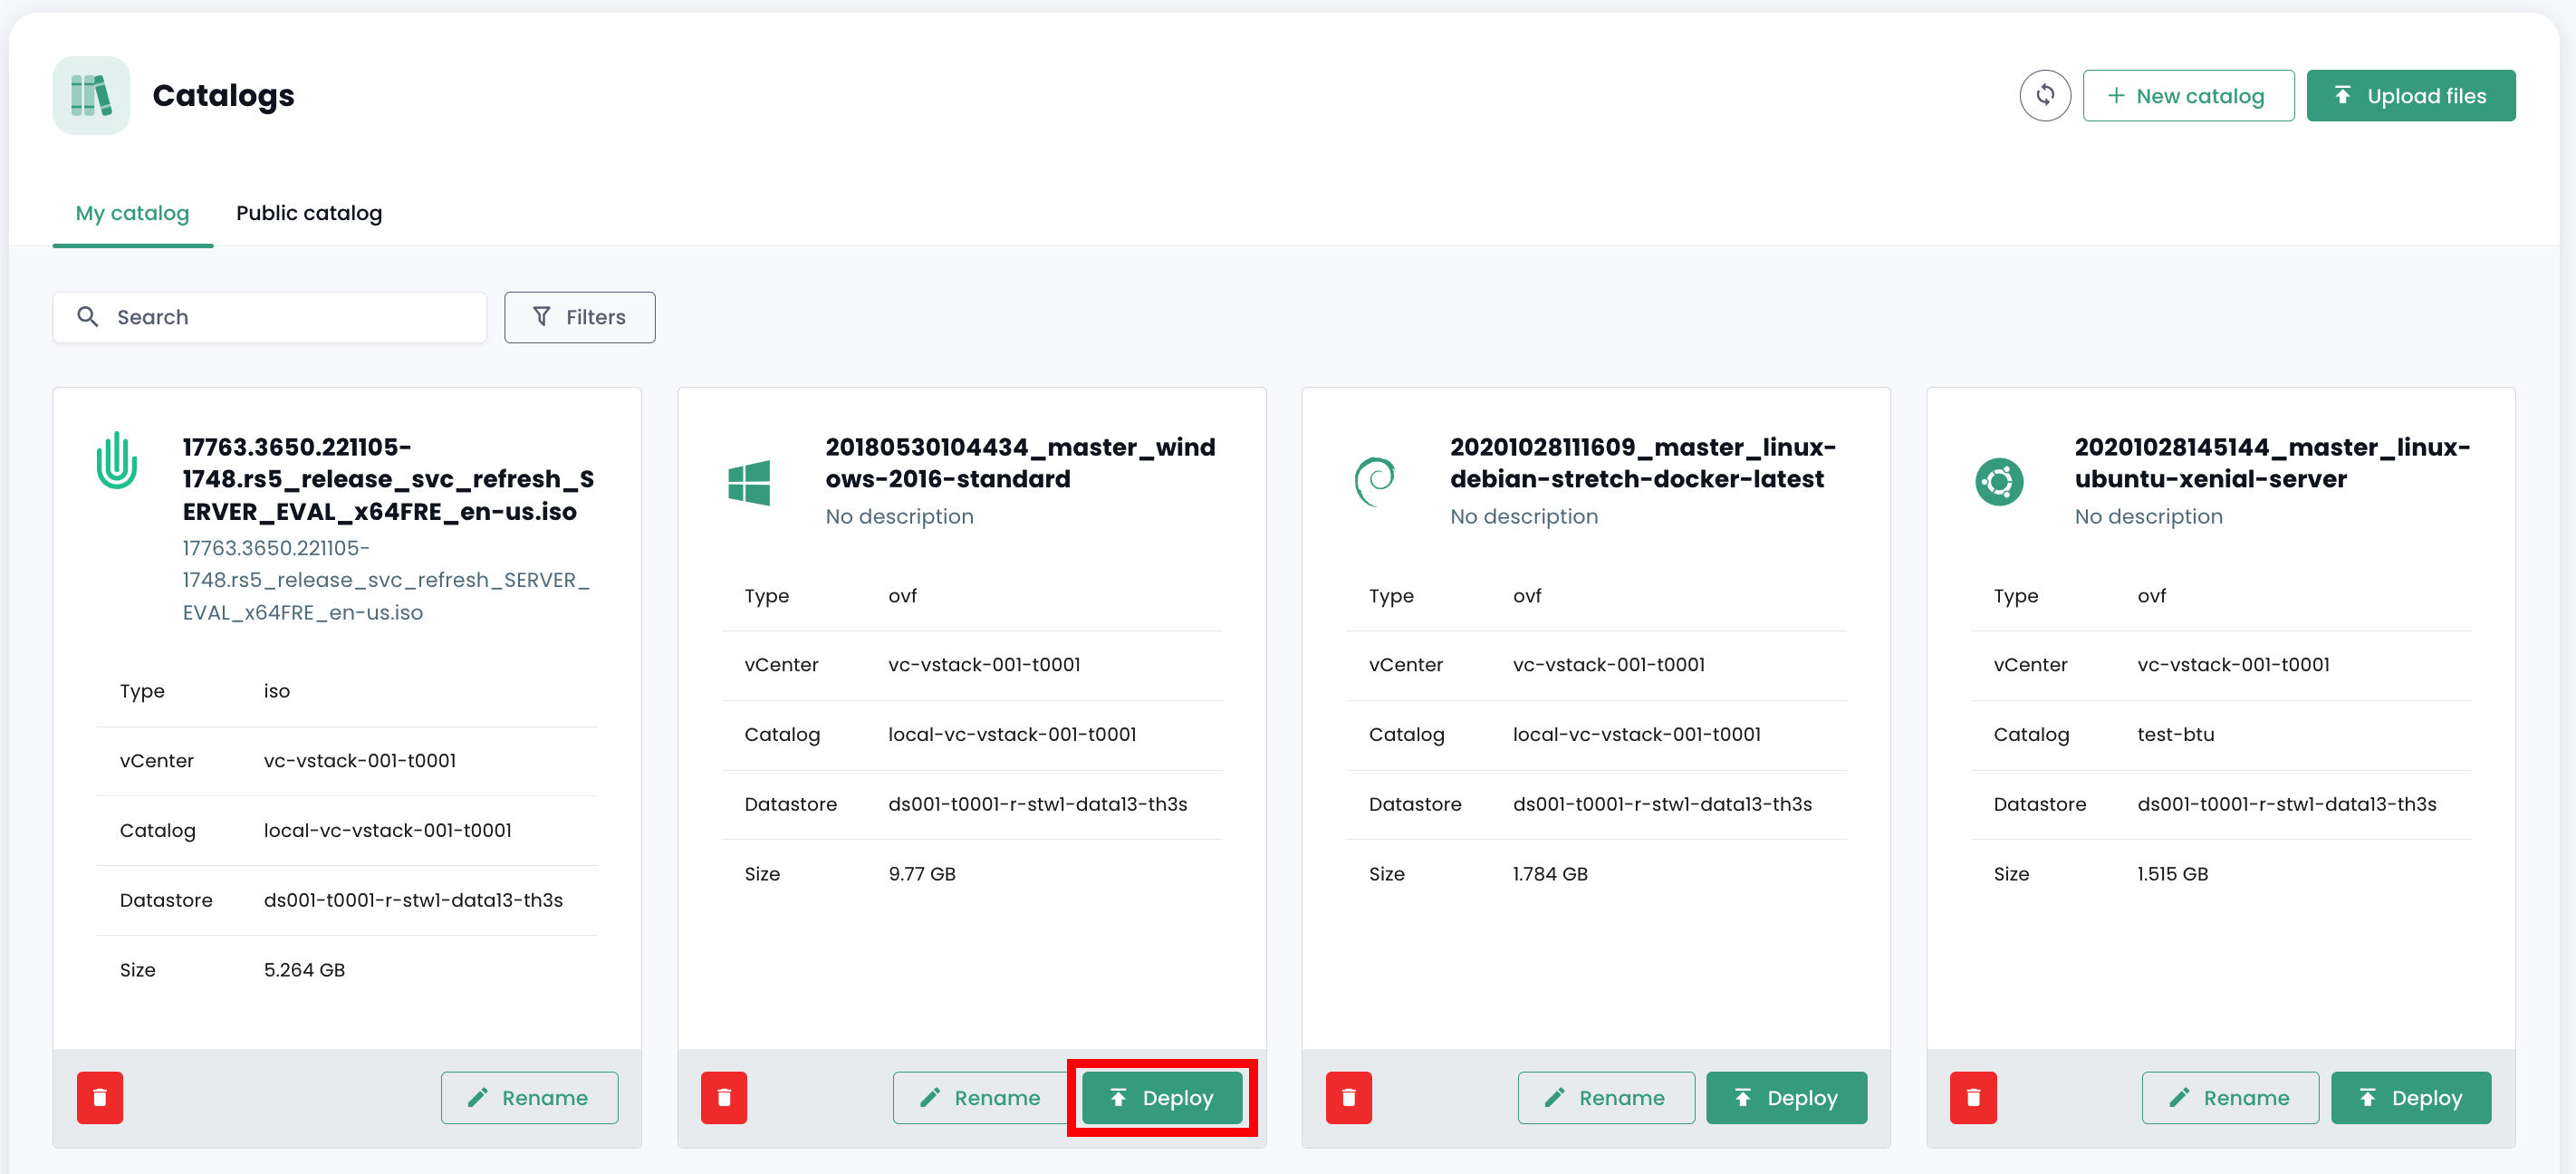This screenshot has width=2576, height=1174.
Task: Click the ISO hand icon on first card
Action: [x=117, y=461]
